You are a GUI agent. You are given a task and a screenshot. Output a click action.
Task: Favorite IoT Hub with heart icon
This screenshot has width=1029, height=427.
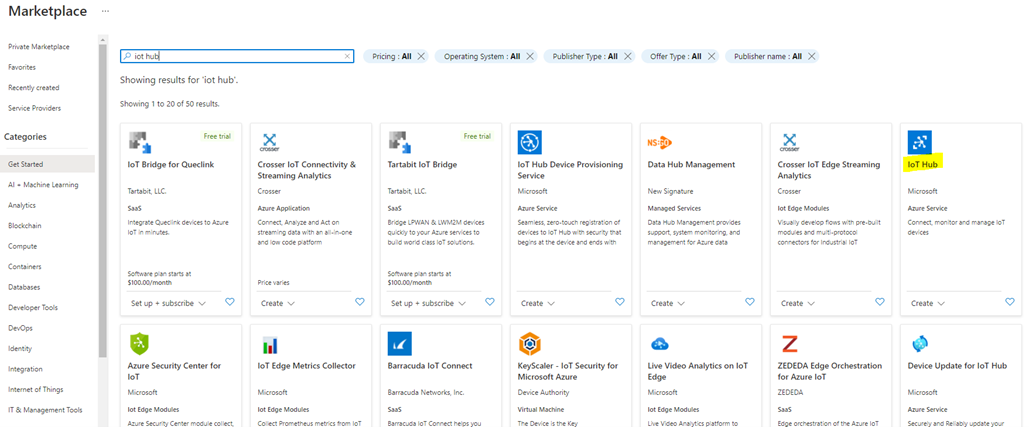click(1009, 302)
